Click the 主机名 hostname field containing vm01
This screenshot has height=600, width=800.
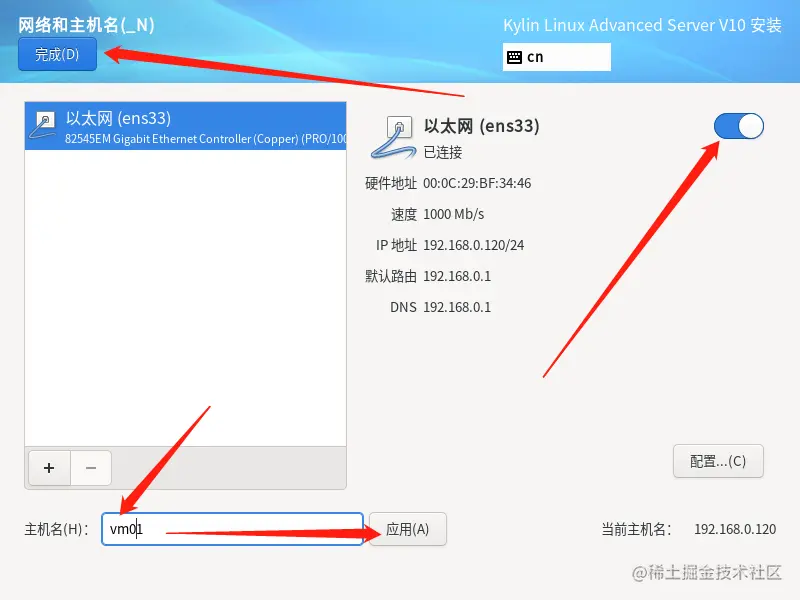[232, 529]
